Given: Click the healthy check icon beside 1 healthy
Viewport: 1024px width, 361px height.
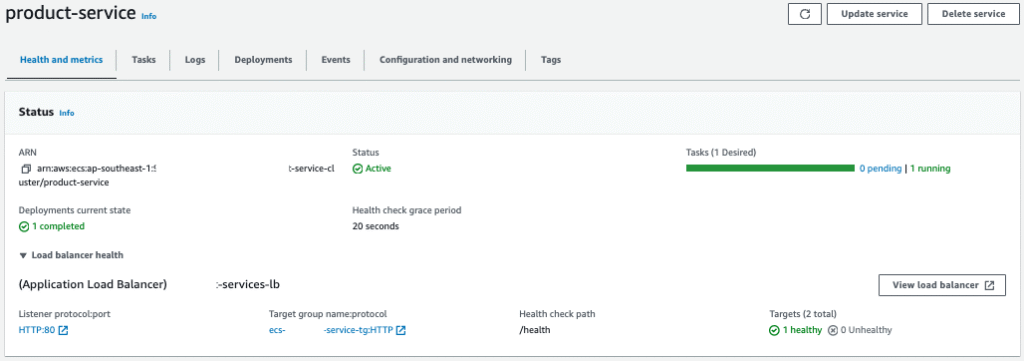Looking at the screenshot, I should click(774, 330).
